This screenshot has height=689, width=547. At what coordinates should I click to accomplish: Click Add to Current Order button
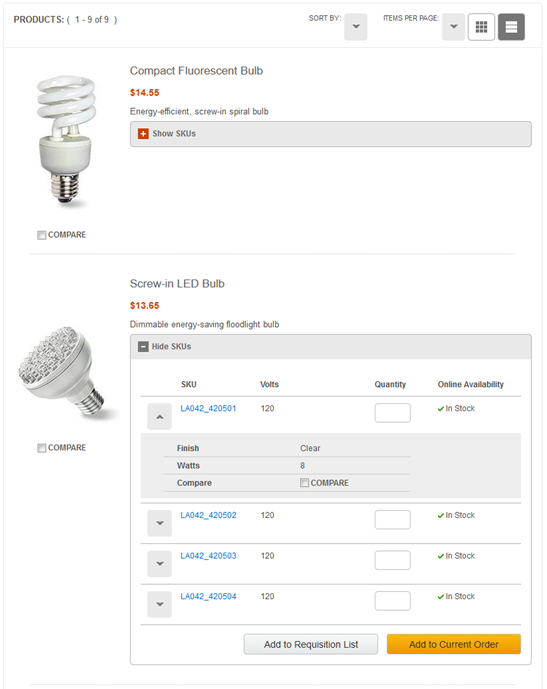point(454,644)
